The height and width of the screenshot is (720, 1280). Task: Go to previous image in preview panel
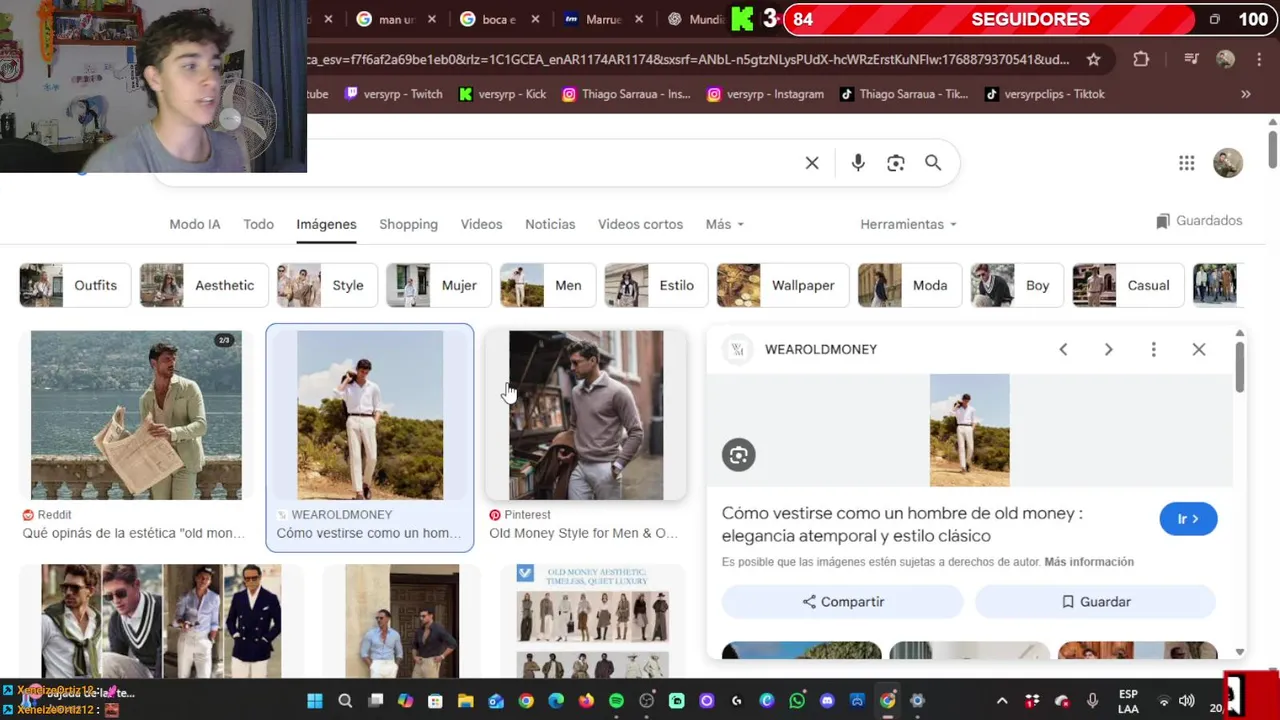click(x=1063, y=349)
